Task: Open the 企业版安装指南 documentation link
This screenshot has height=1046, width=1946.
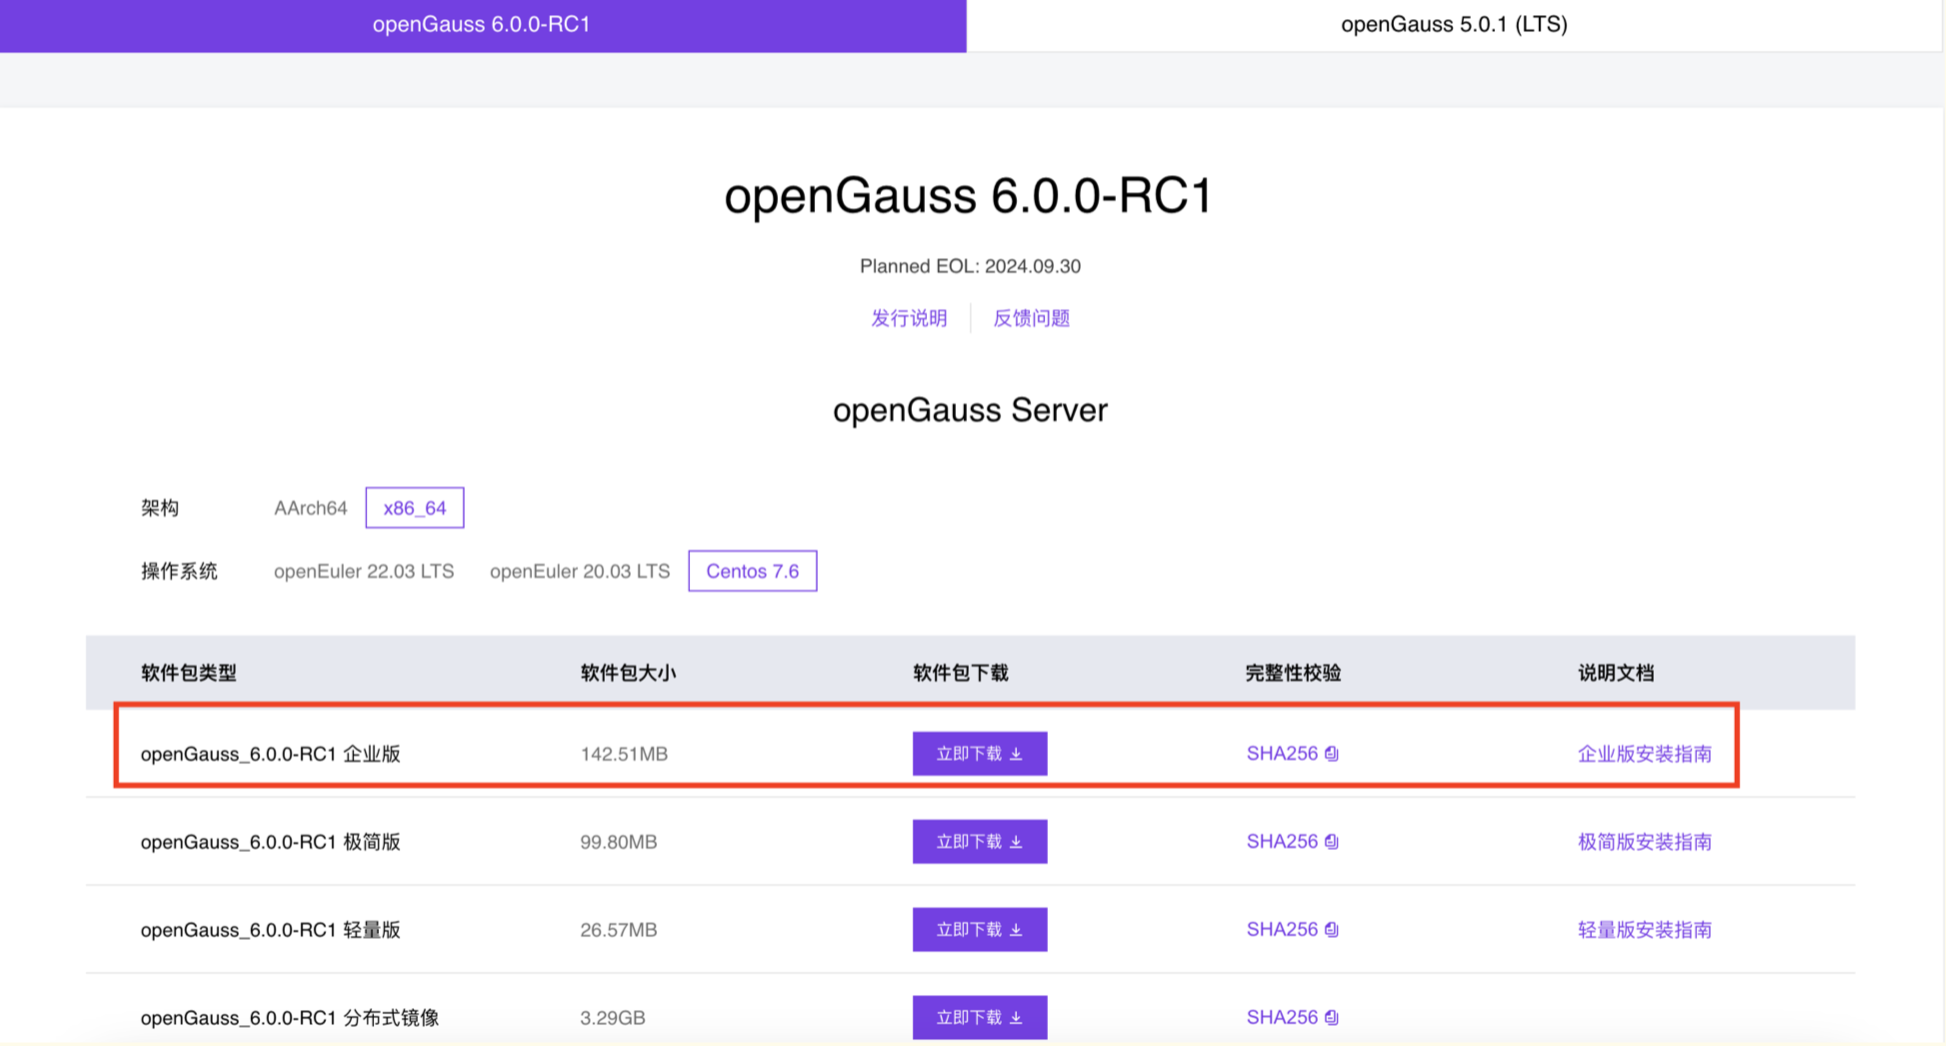Action: click(1645, 754)
